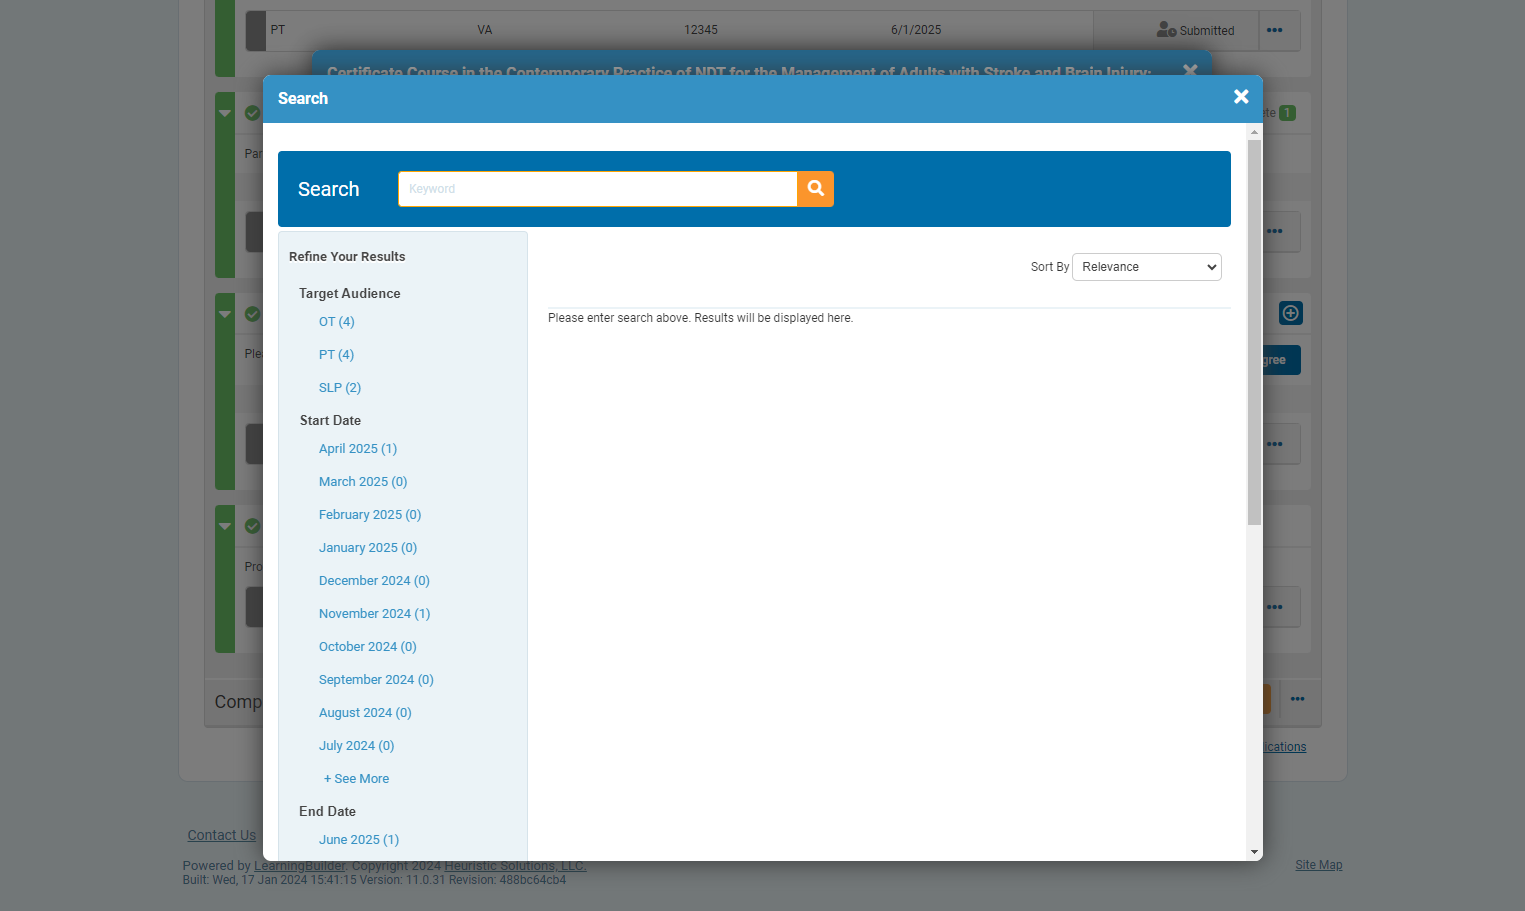Filter by SLP (2) target audience

[340, 388]
